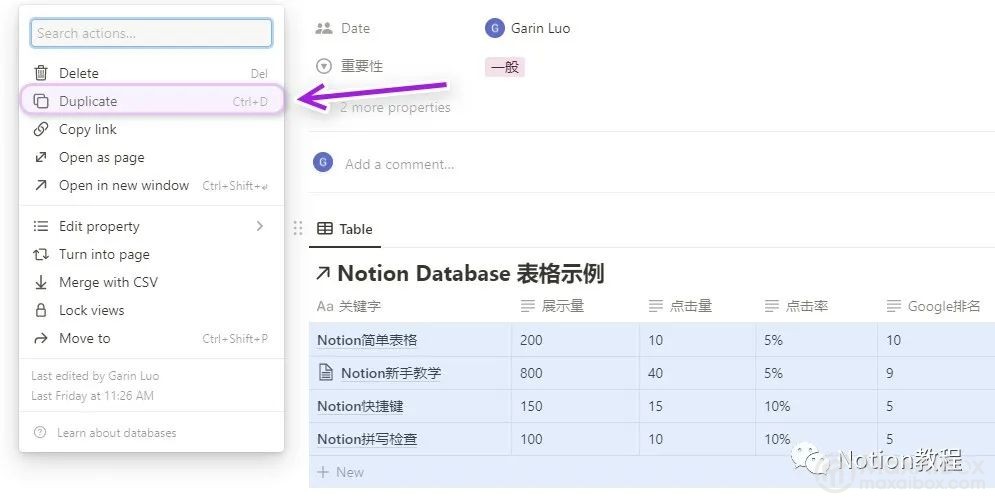This screenshot has width=995, height=504.
Task: Click the text icon on 展示量 header
Action: (x=528, y=306)
